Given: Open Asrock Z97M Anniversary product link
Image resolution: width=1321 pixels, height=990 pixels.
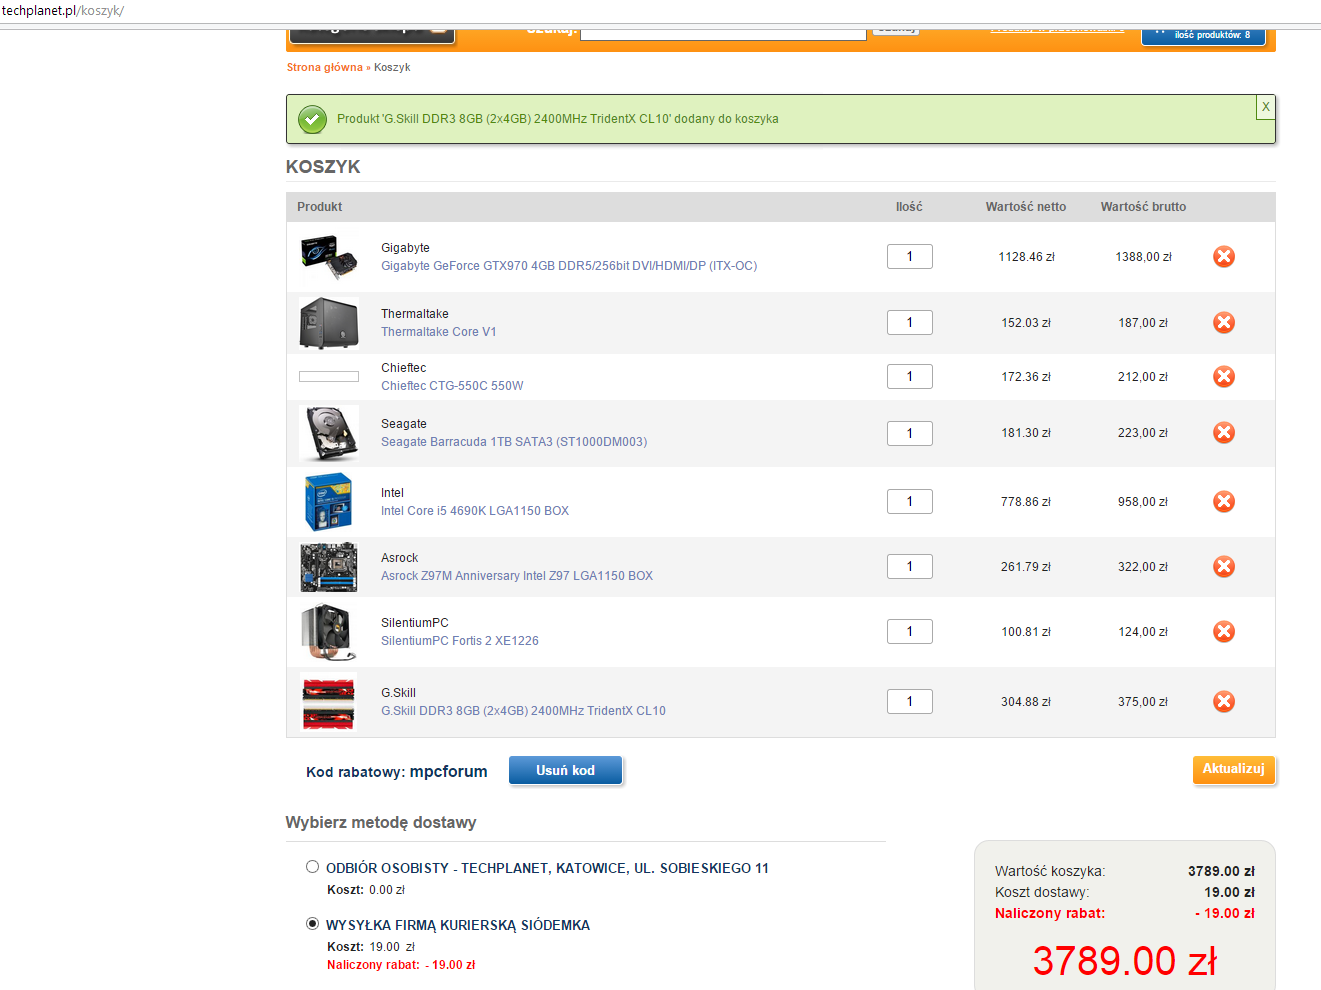Looking at the screenshot, I should pyautogui.click(x=517, y=576).
